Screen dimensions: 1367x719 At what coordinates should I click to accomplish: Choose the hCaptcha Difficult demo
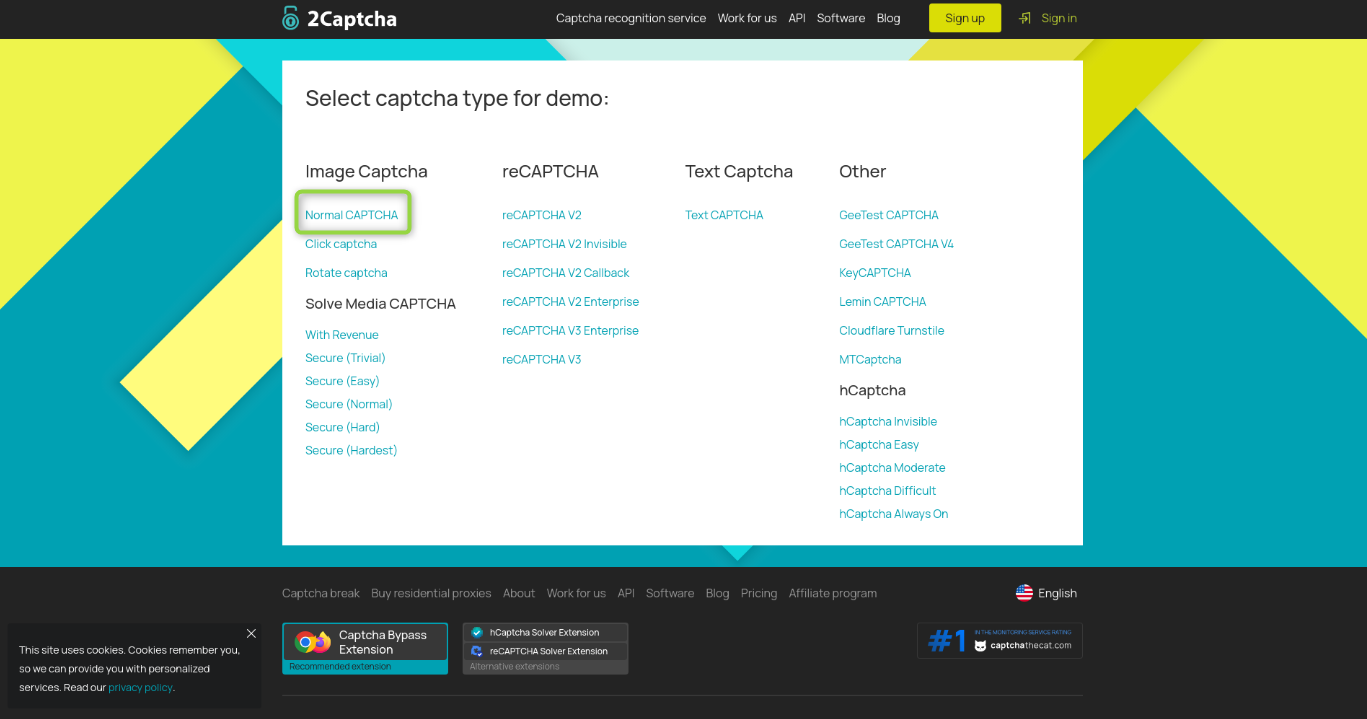[x=887, y=491]
